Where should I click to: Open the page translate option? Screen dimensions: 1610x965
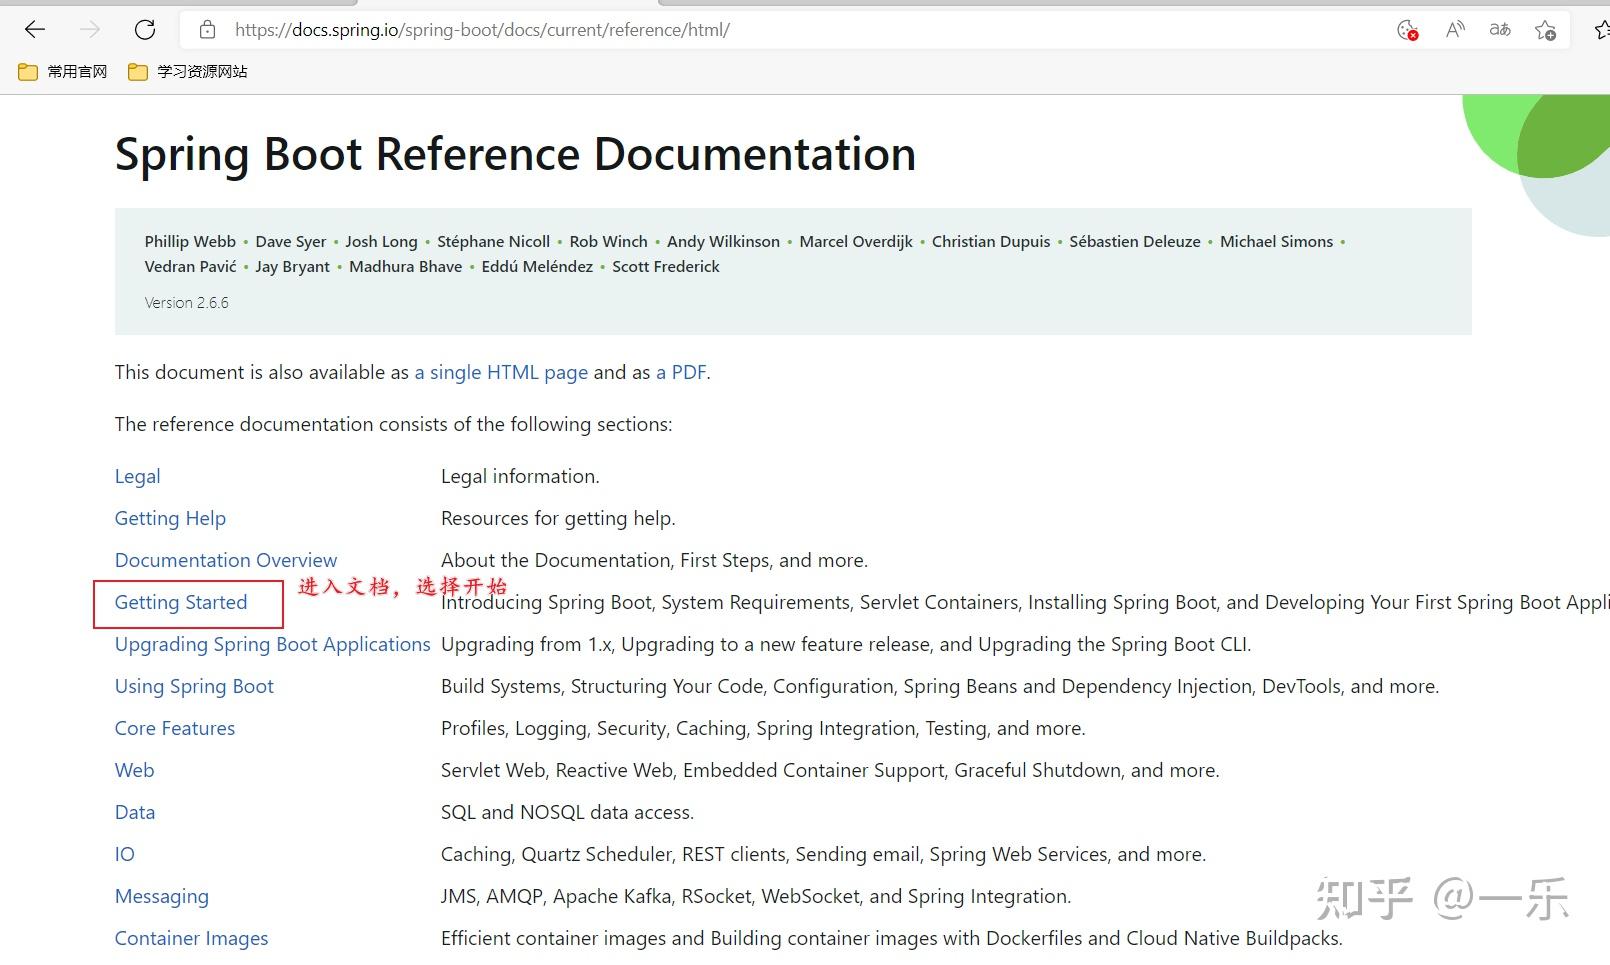tap(1499, 30)
